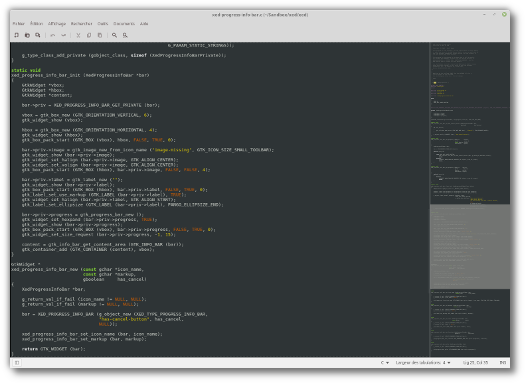The height and width of the screenshot is (384, 526).
Task: Open the C language selector dropdown
Action: (x=384, y=363)
